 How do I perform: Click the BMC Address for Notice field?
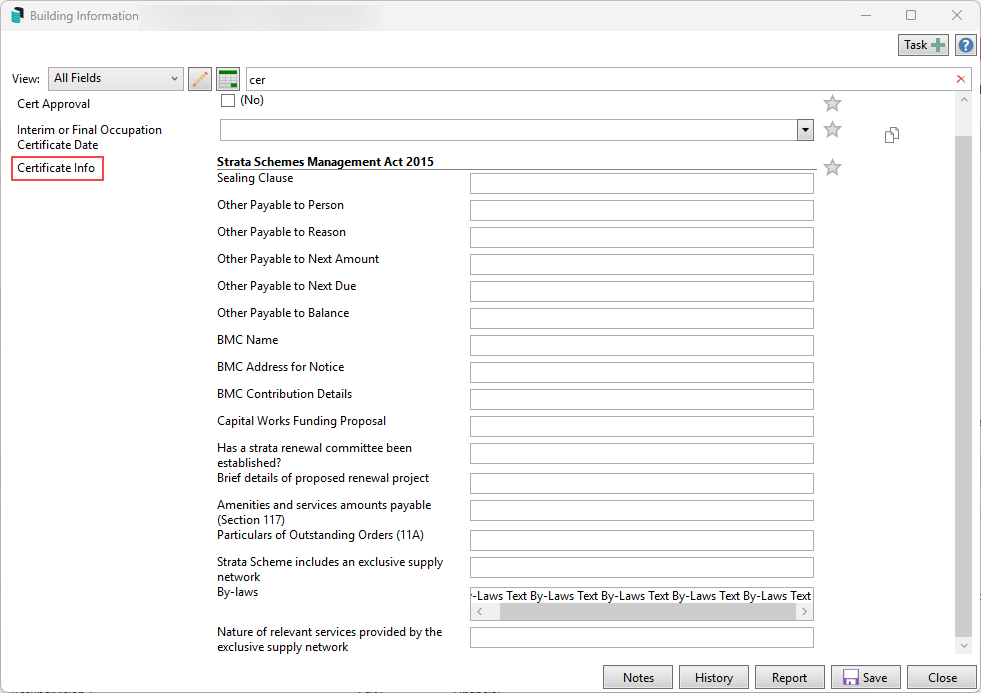point(641,372)
